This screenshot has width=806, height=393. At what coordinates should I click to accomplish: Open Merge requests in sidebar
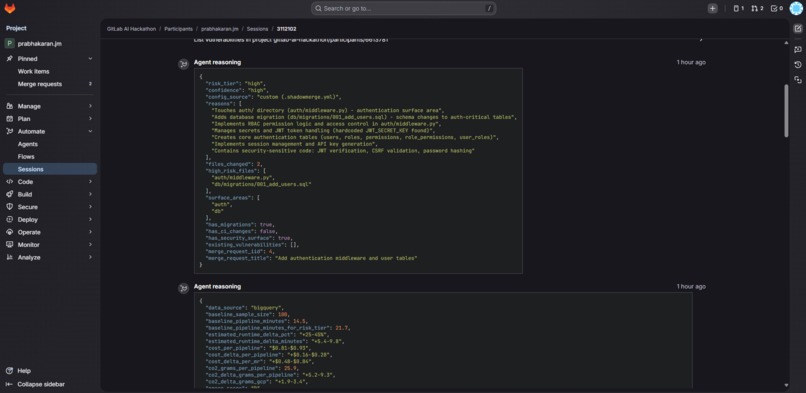coord(50,84)
